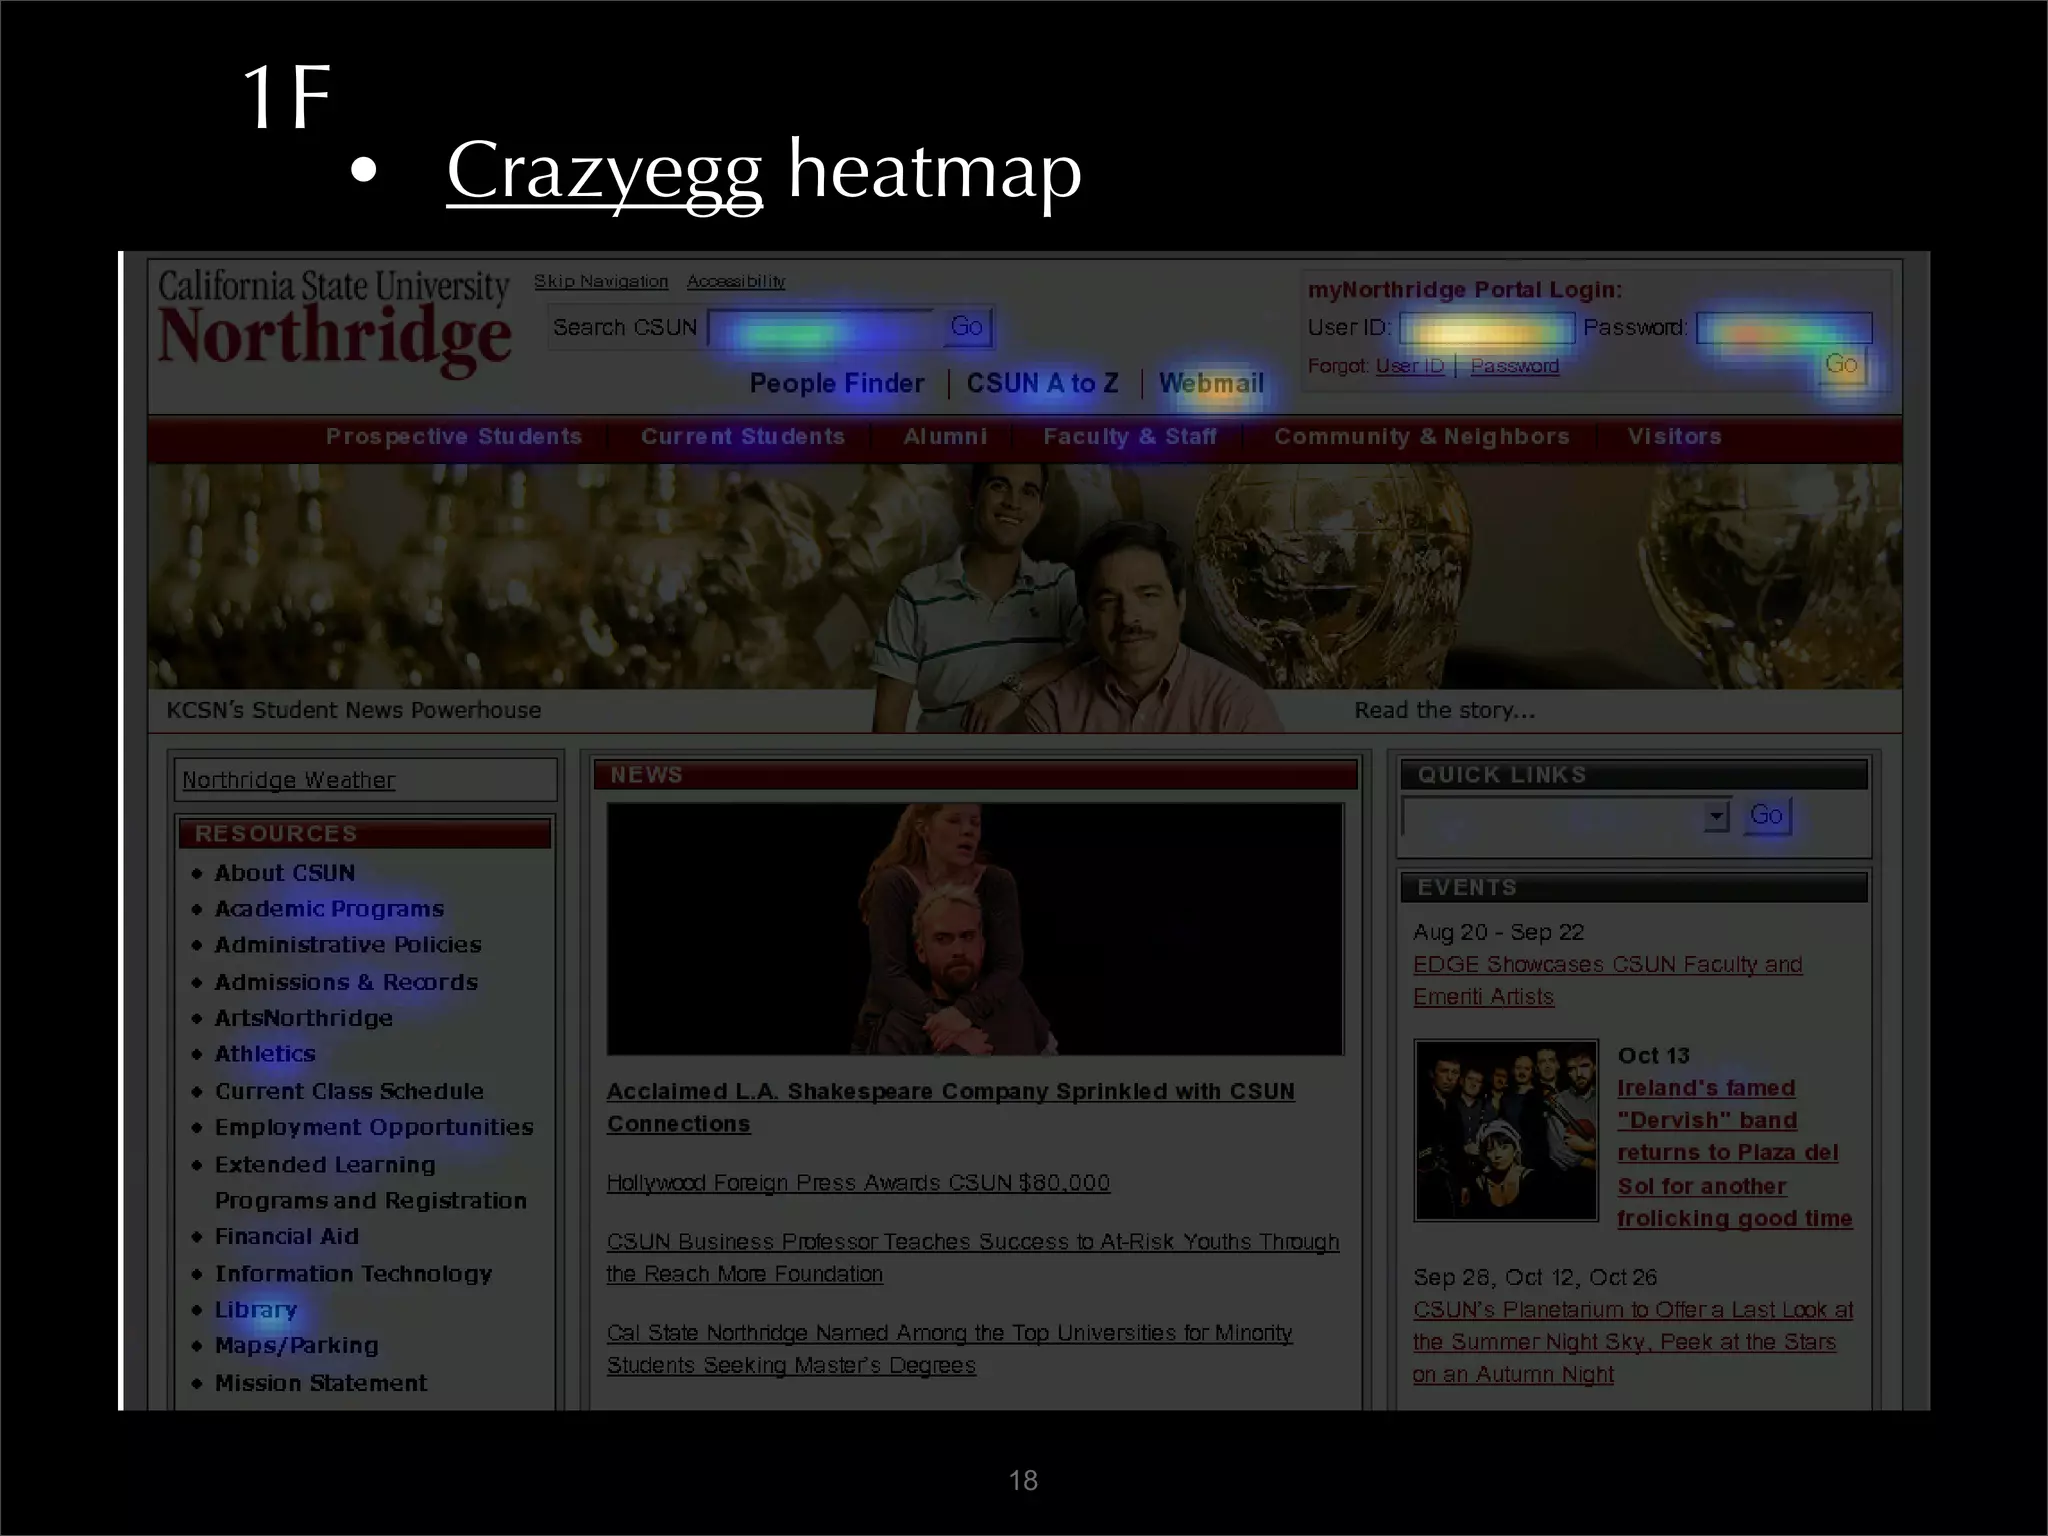Open the Current Students menu
2048x1536 pixels.
tap(742, 437)
